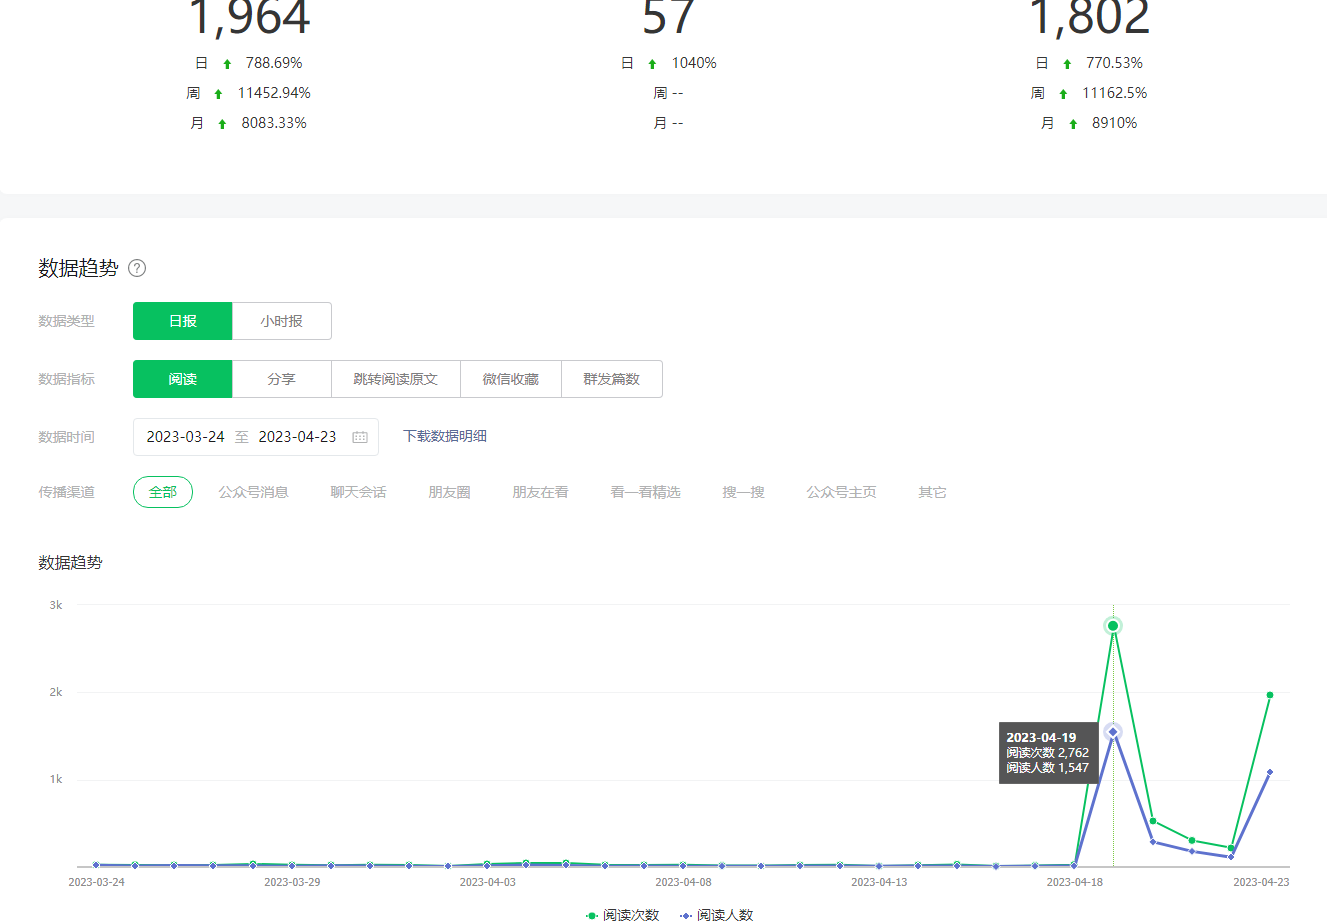
Task: Switch to the 分享 metric tab
Action: click(281, 379)
